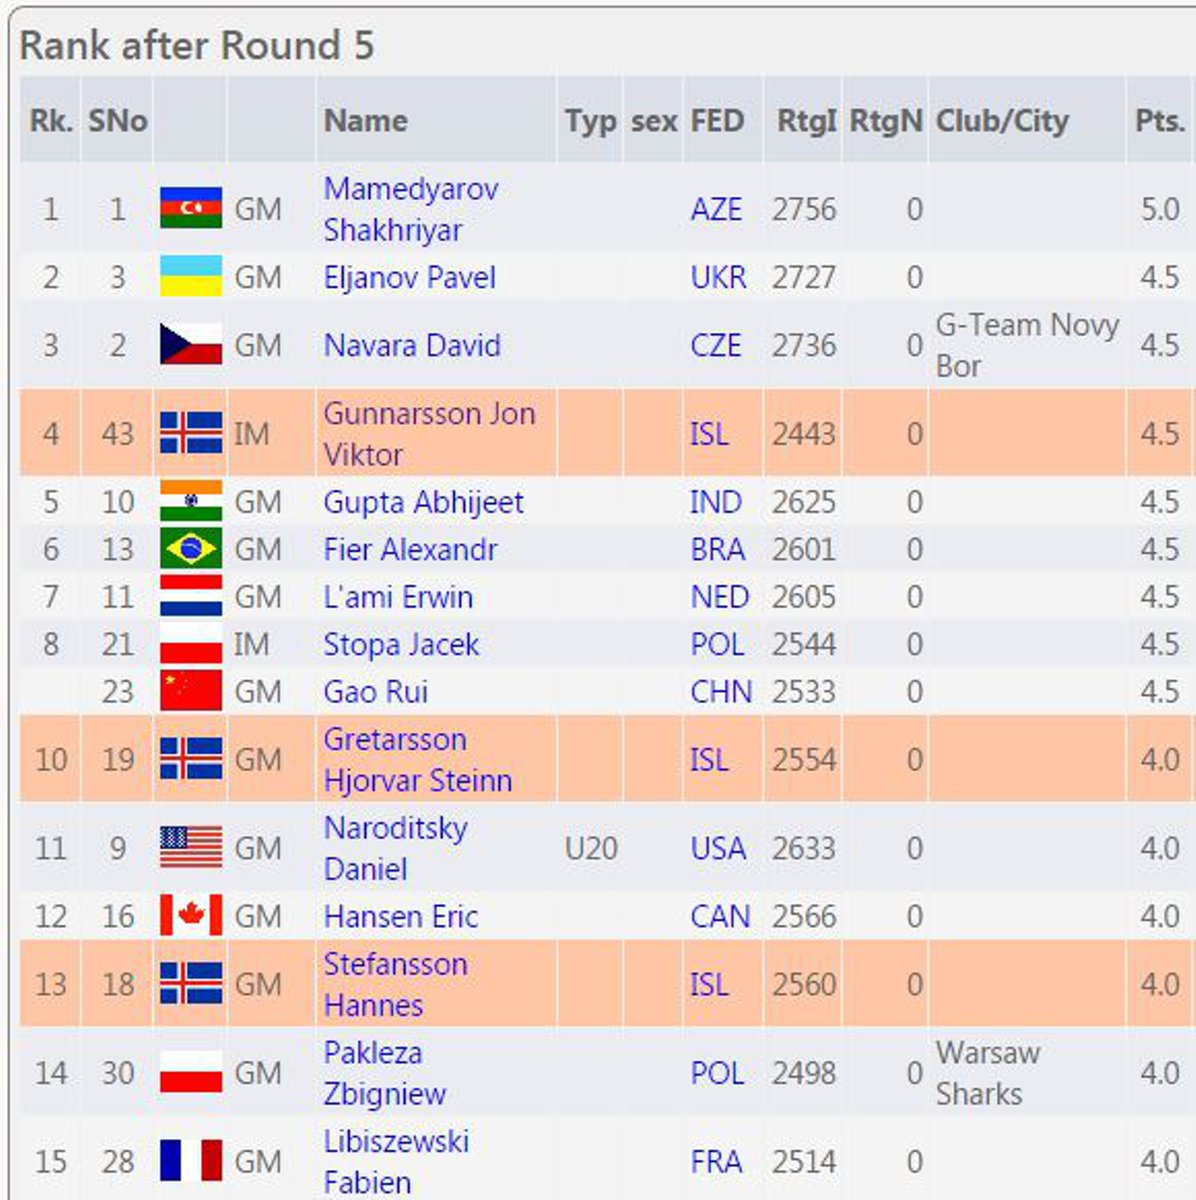Click the Czech flag icon in Navara's row
This screenshot has width=1196, height=1200.
[191, 345]
